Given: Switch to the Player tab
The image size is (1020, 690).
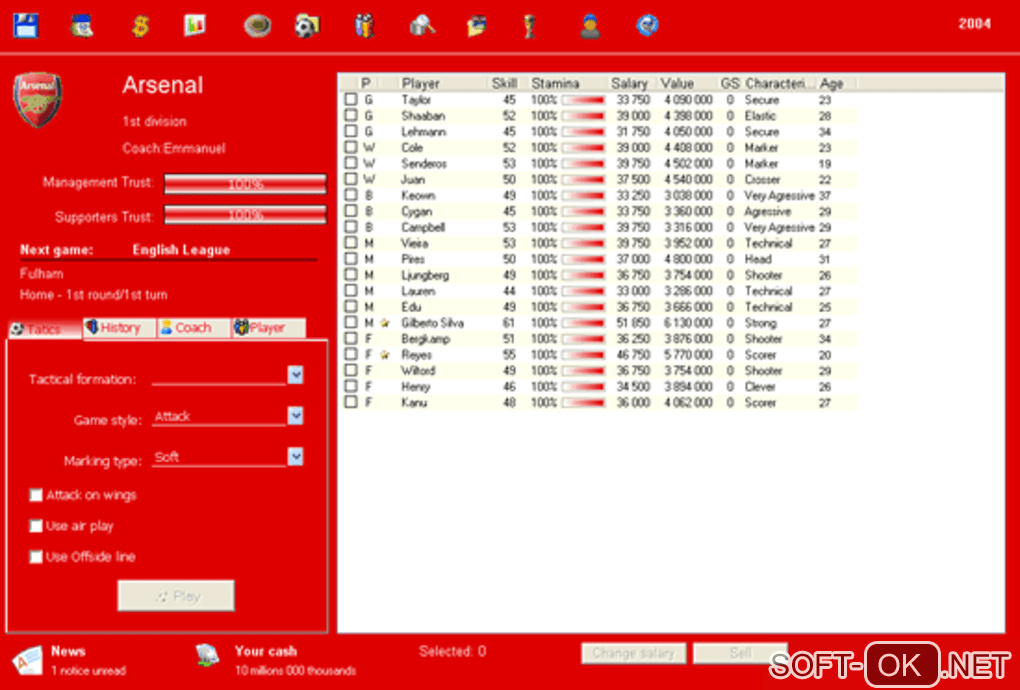Looking at the screenshot, I should 267,328.
